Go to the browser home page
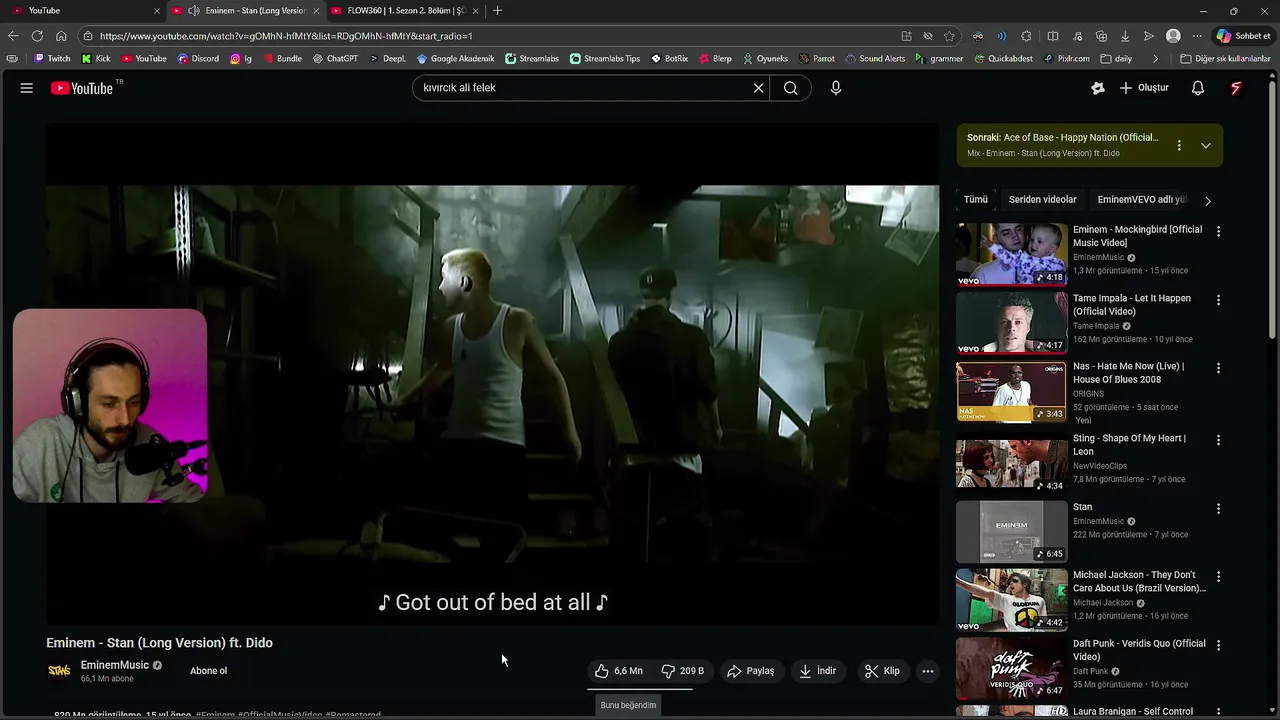1280x720 pixels. [61, 36]
